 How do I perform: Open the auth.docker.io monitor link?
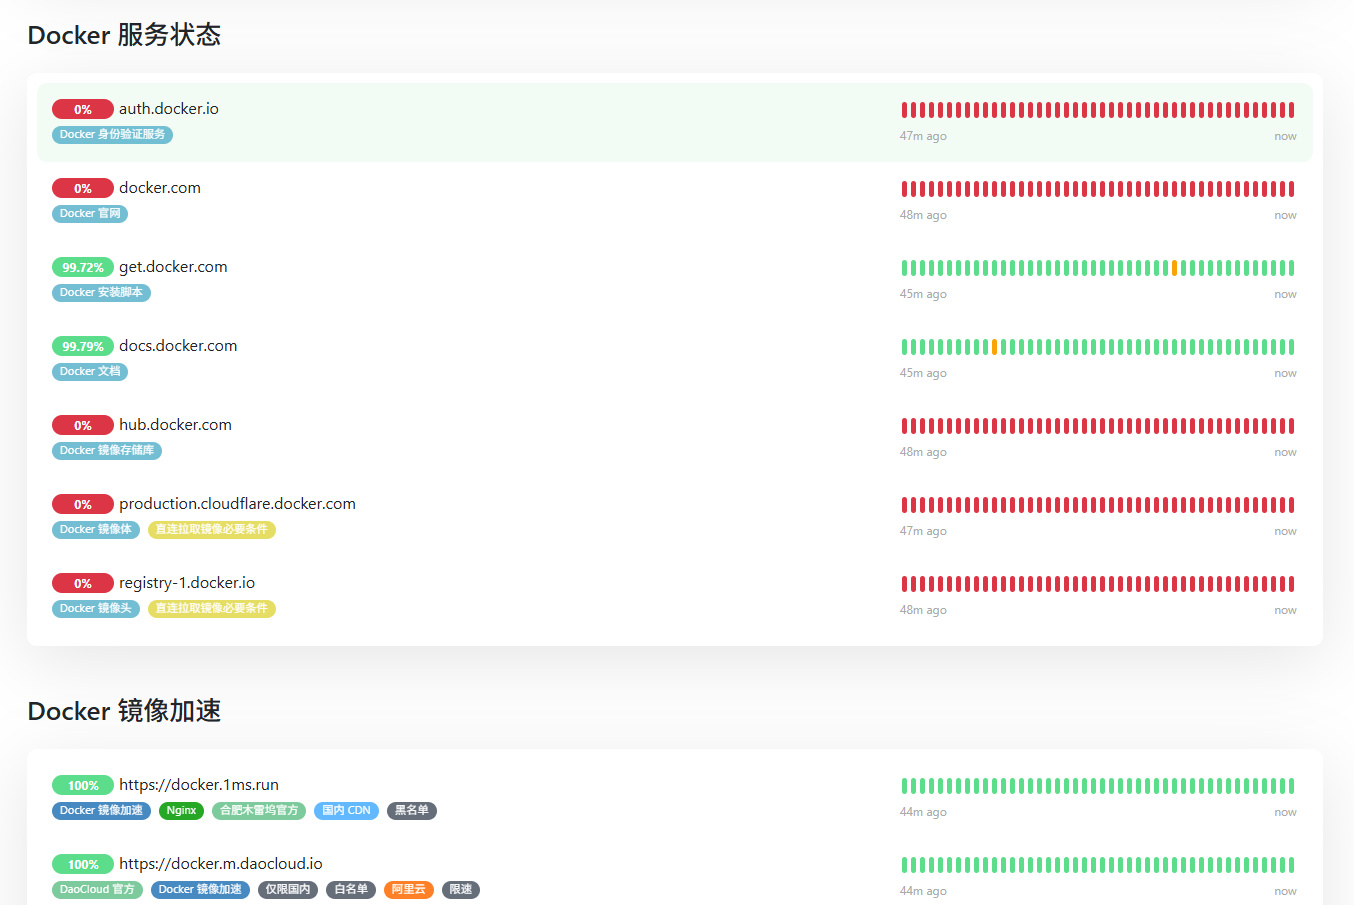tap(168, 109)
